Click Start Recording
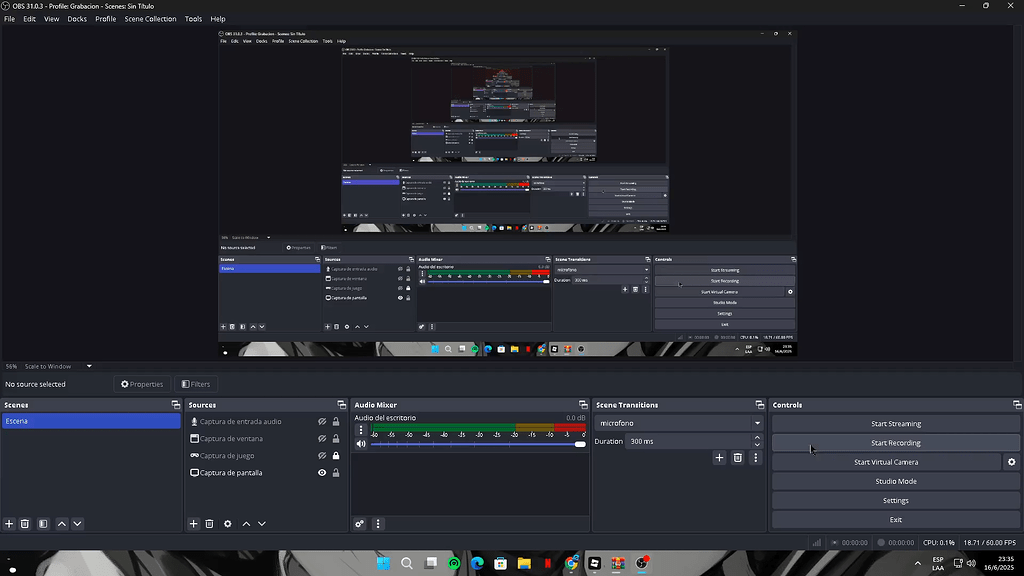Image resolution: width=1024 pixels, height=576 pixels. click(895, 443)
